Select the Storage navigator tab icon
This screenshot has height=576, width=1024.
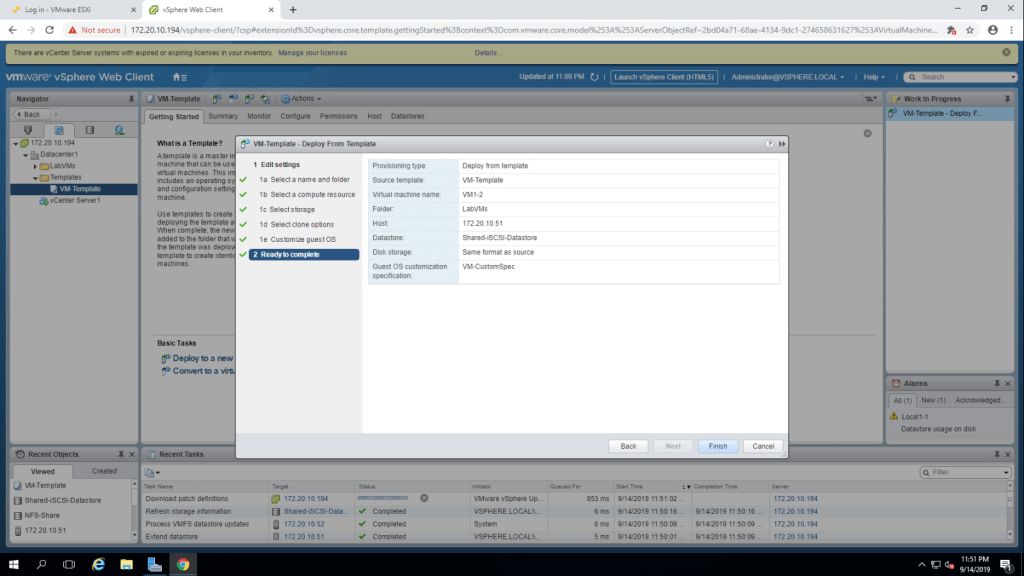(x=89, y=130)
